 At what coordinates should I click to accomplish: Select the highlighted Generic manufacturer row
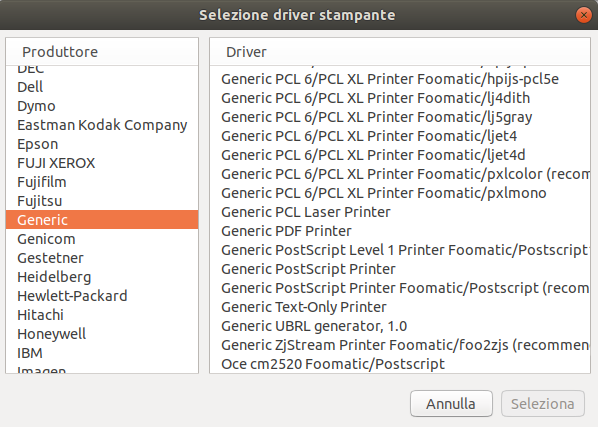coord(102,220)
